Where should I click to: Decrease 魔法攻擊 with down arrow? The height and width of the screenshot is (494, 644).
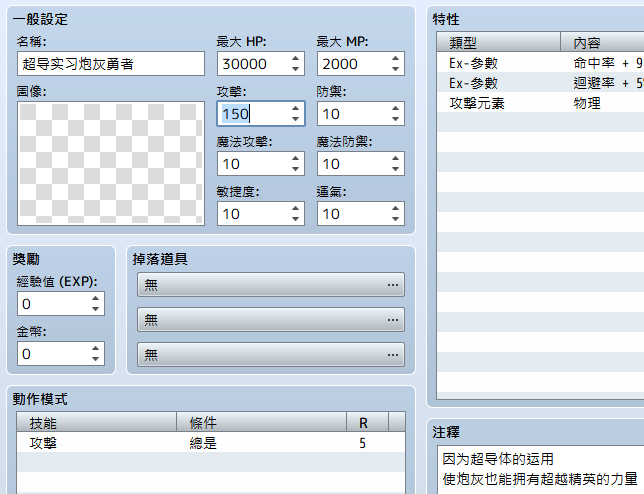pos(295,169)
